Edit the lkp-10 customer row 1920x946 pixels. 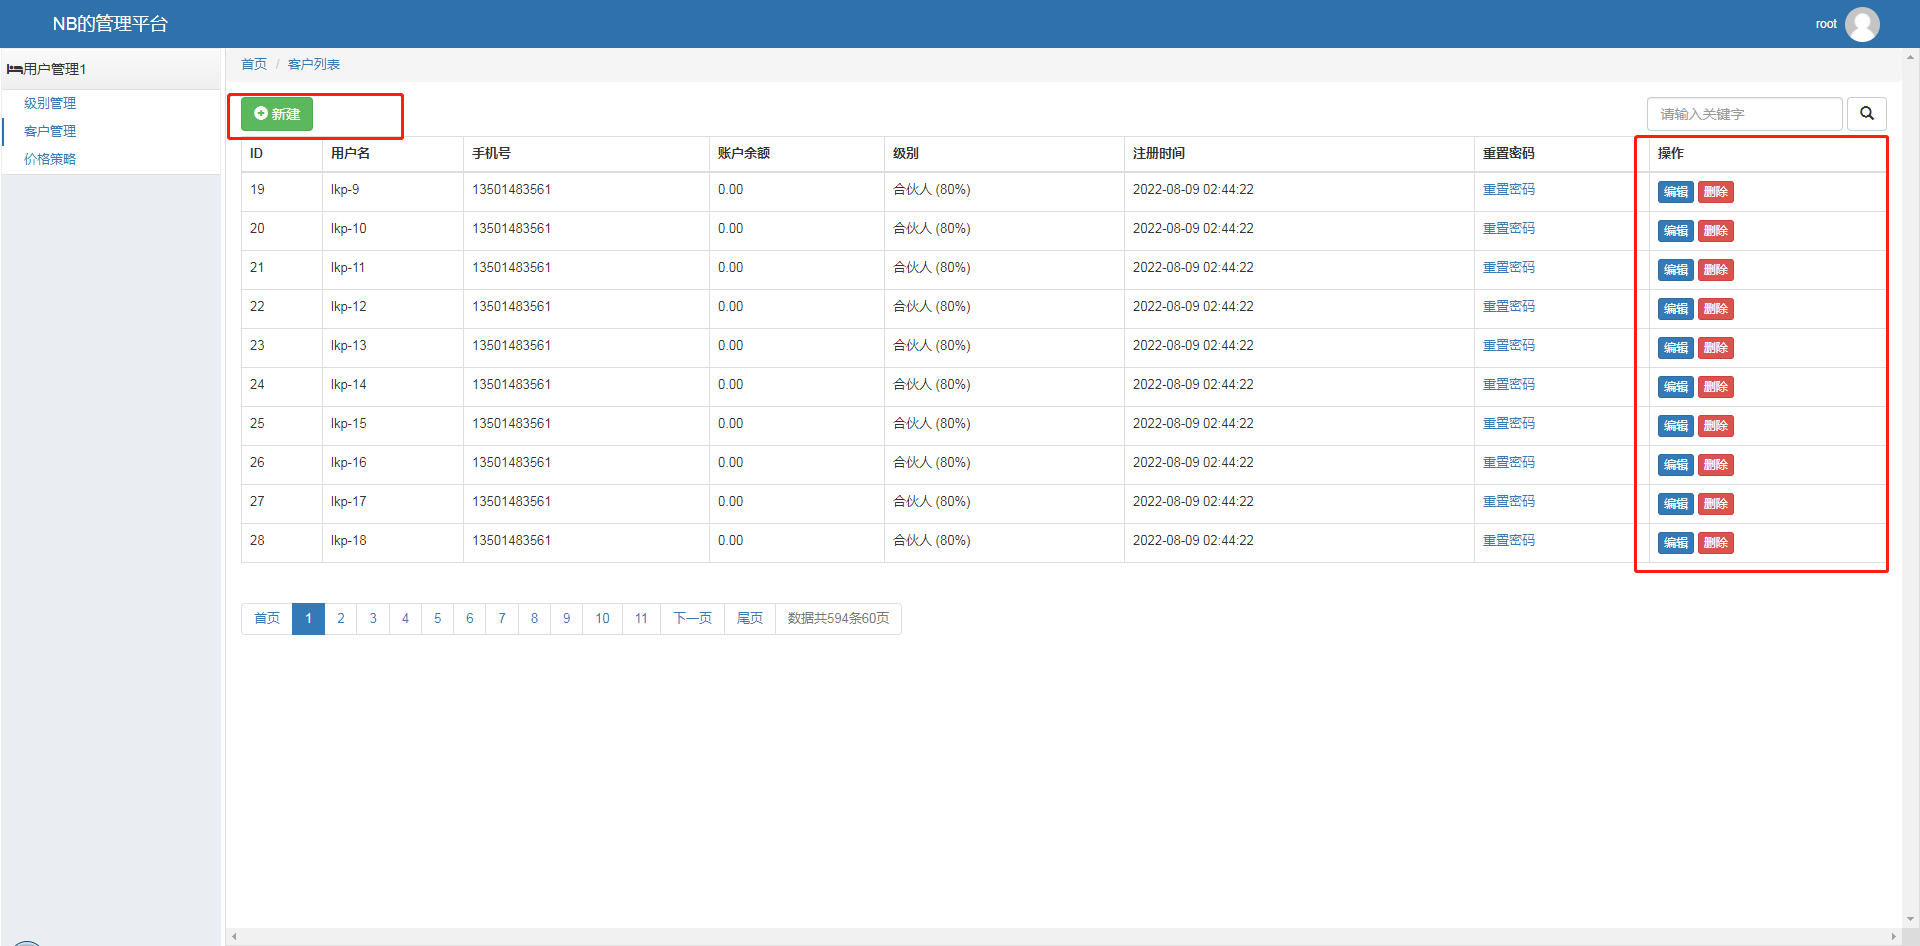click(x=1675, y=231)
